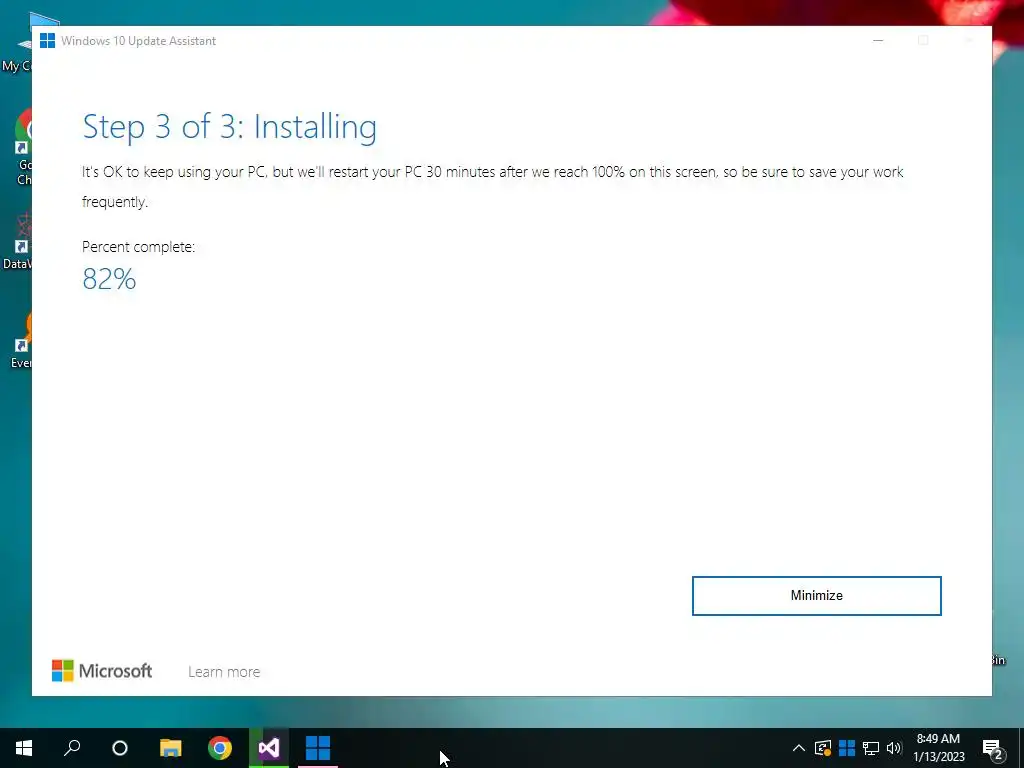
Task: Open the clock showing 8:49 AM
Action: [938, 748]
